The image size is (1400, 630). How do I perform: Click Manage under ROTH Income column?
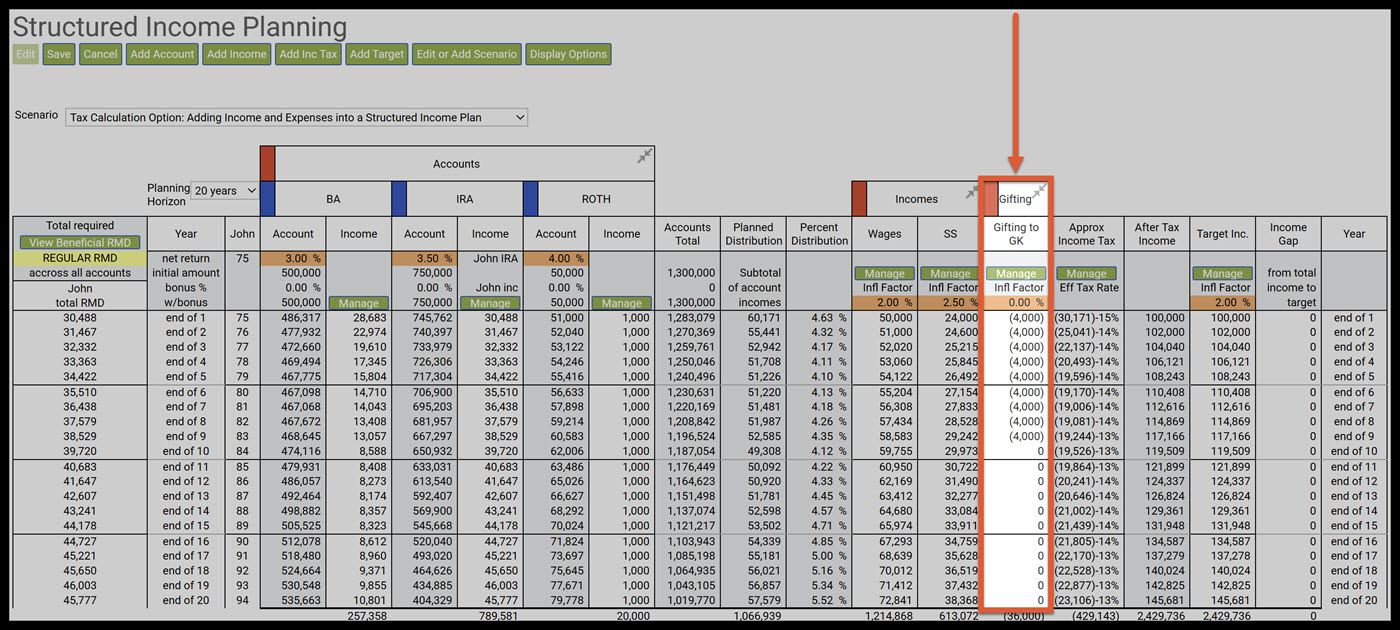(x=622, y=303)
